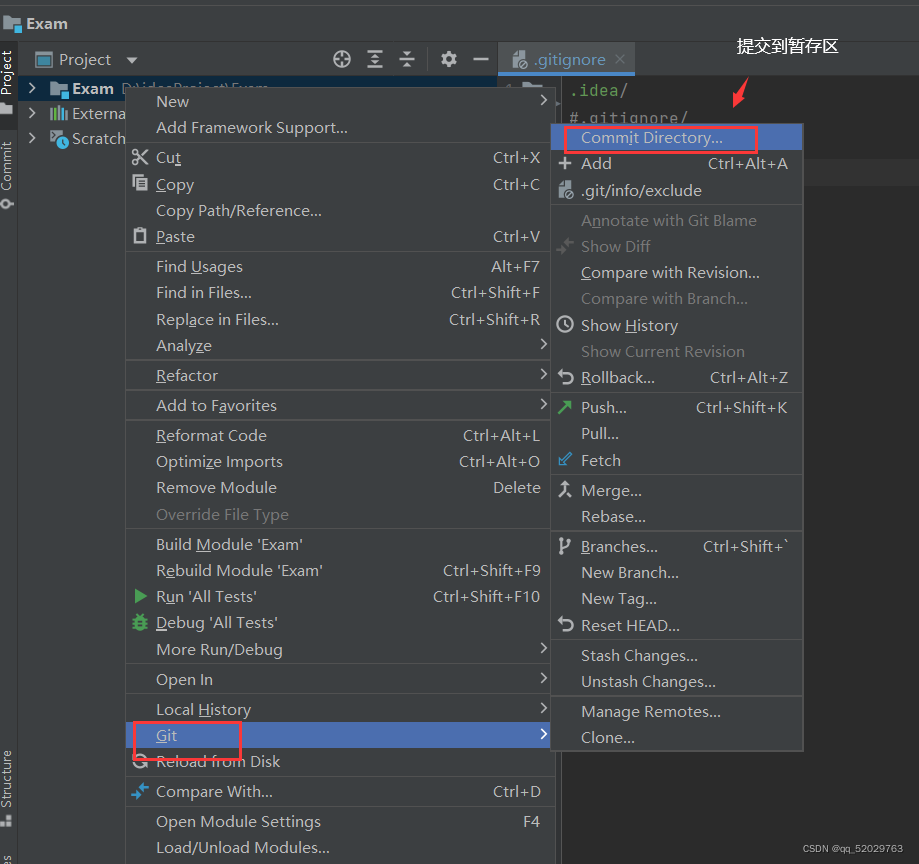This screenshot has height=864, width=919.
Task: Select Add Framework Support...
Action: [x=339, y=127]
